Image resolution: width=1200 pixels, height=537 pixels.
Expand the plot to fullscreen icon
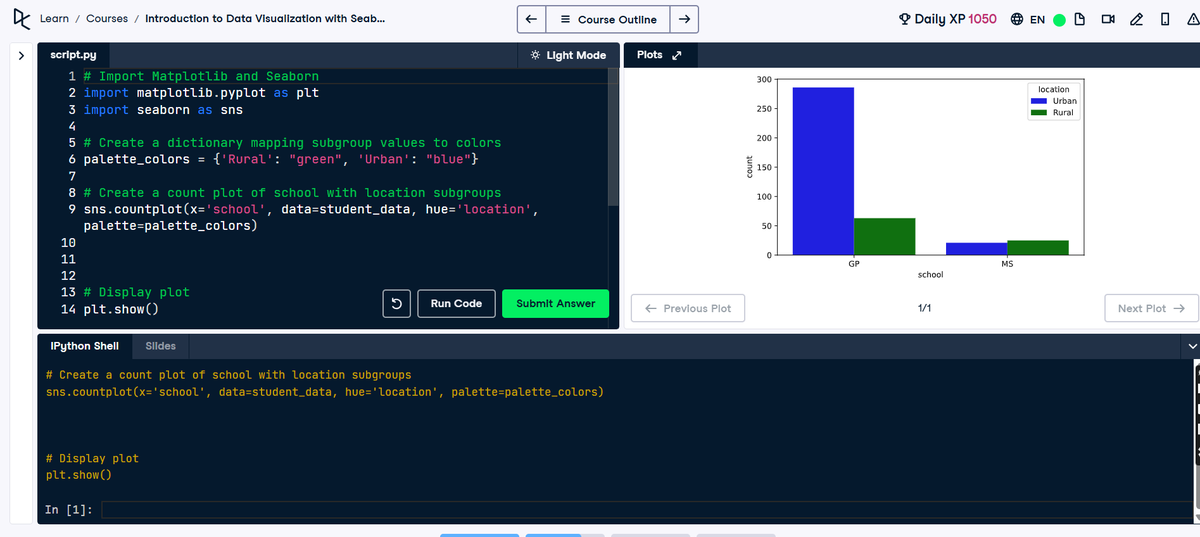click(675, 55)
